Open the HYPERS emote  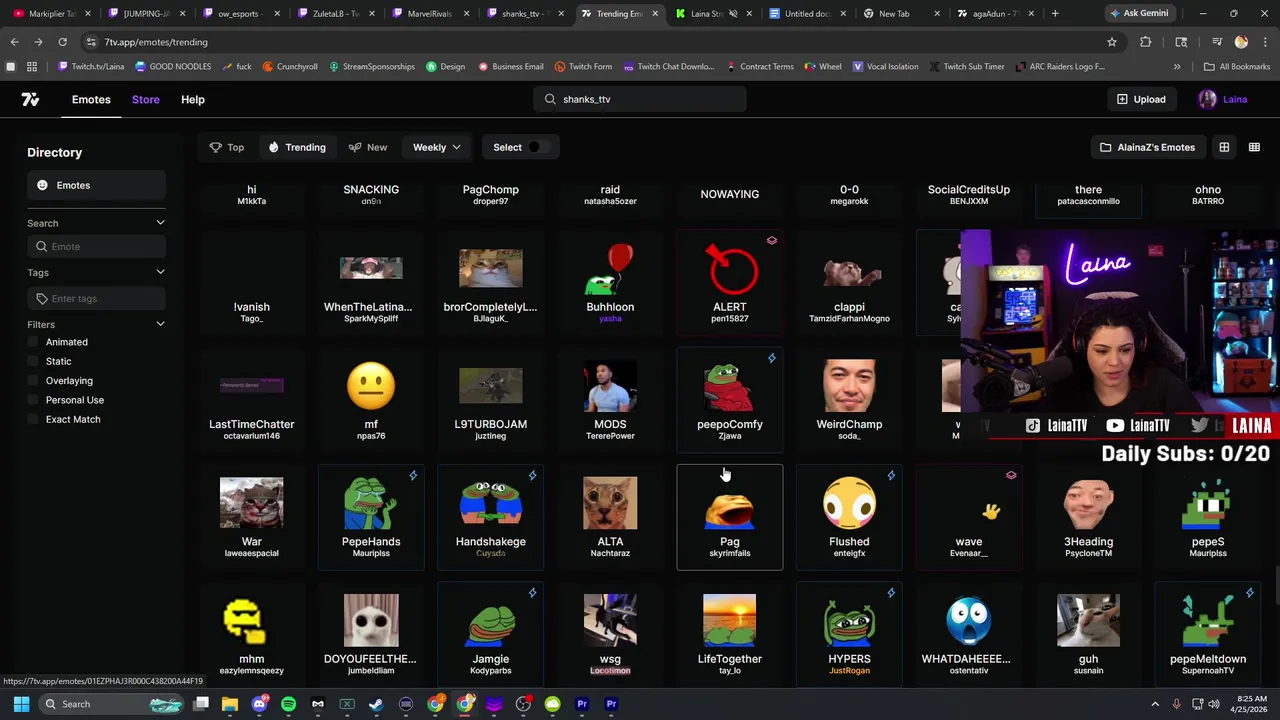tap(849, 634)
